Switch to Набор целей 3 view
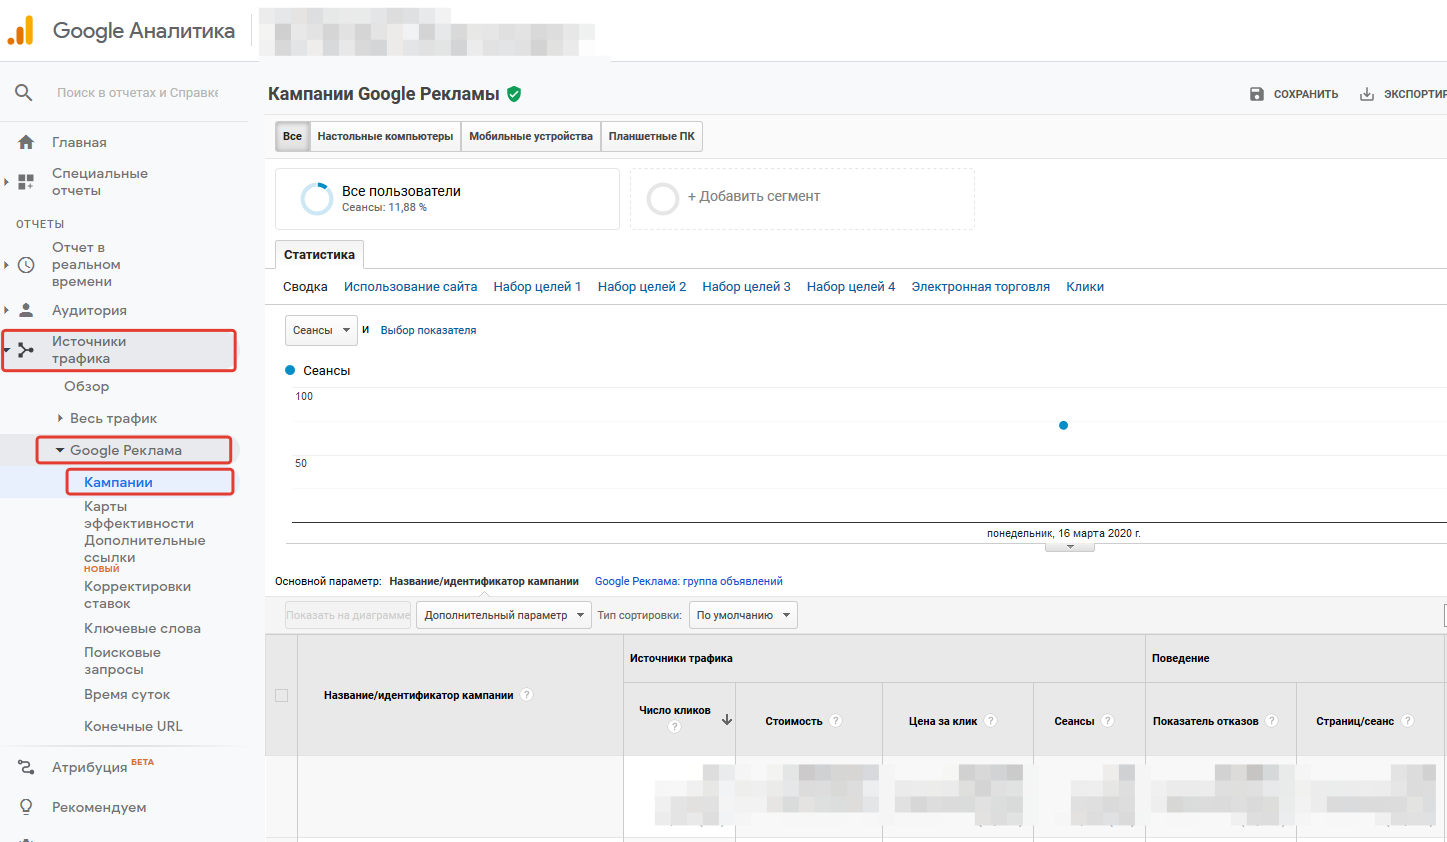This screenshot has width=1447, height=842. 746,287
